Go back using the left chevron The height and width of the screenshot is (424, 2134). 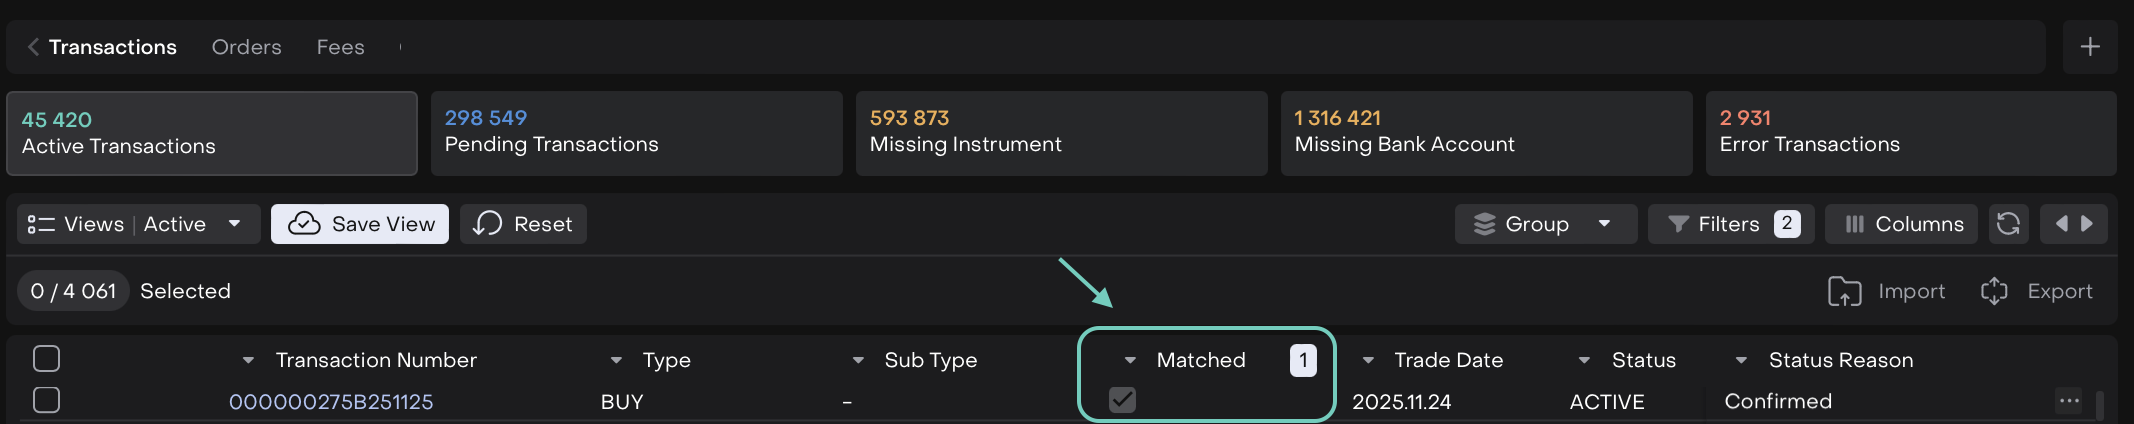click(33, 47)
